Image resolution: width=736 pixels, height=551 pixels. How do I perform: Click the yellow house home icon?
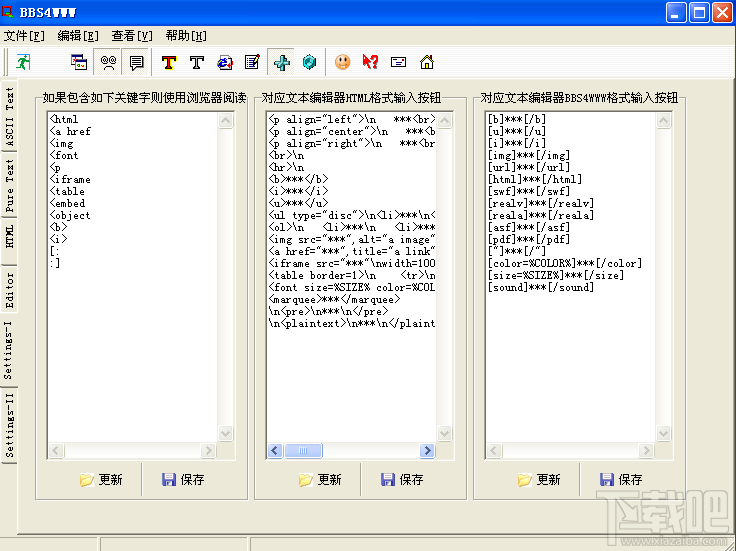click(427, 62)
